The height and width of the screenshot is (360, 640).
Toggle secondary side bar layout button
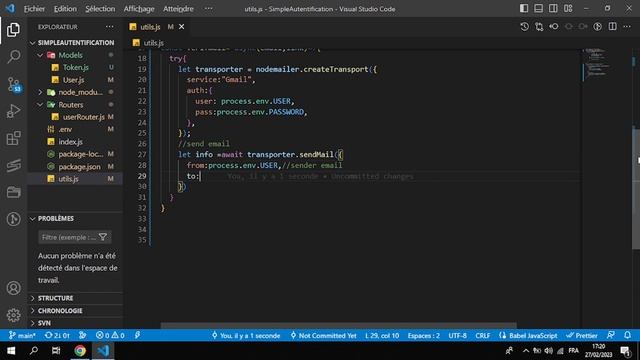tap(553, 9)
